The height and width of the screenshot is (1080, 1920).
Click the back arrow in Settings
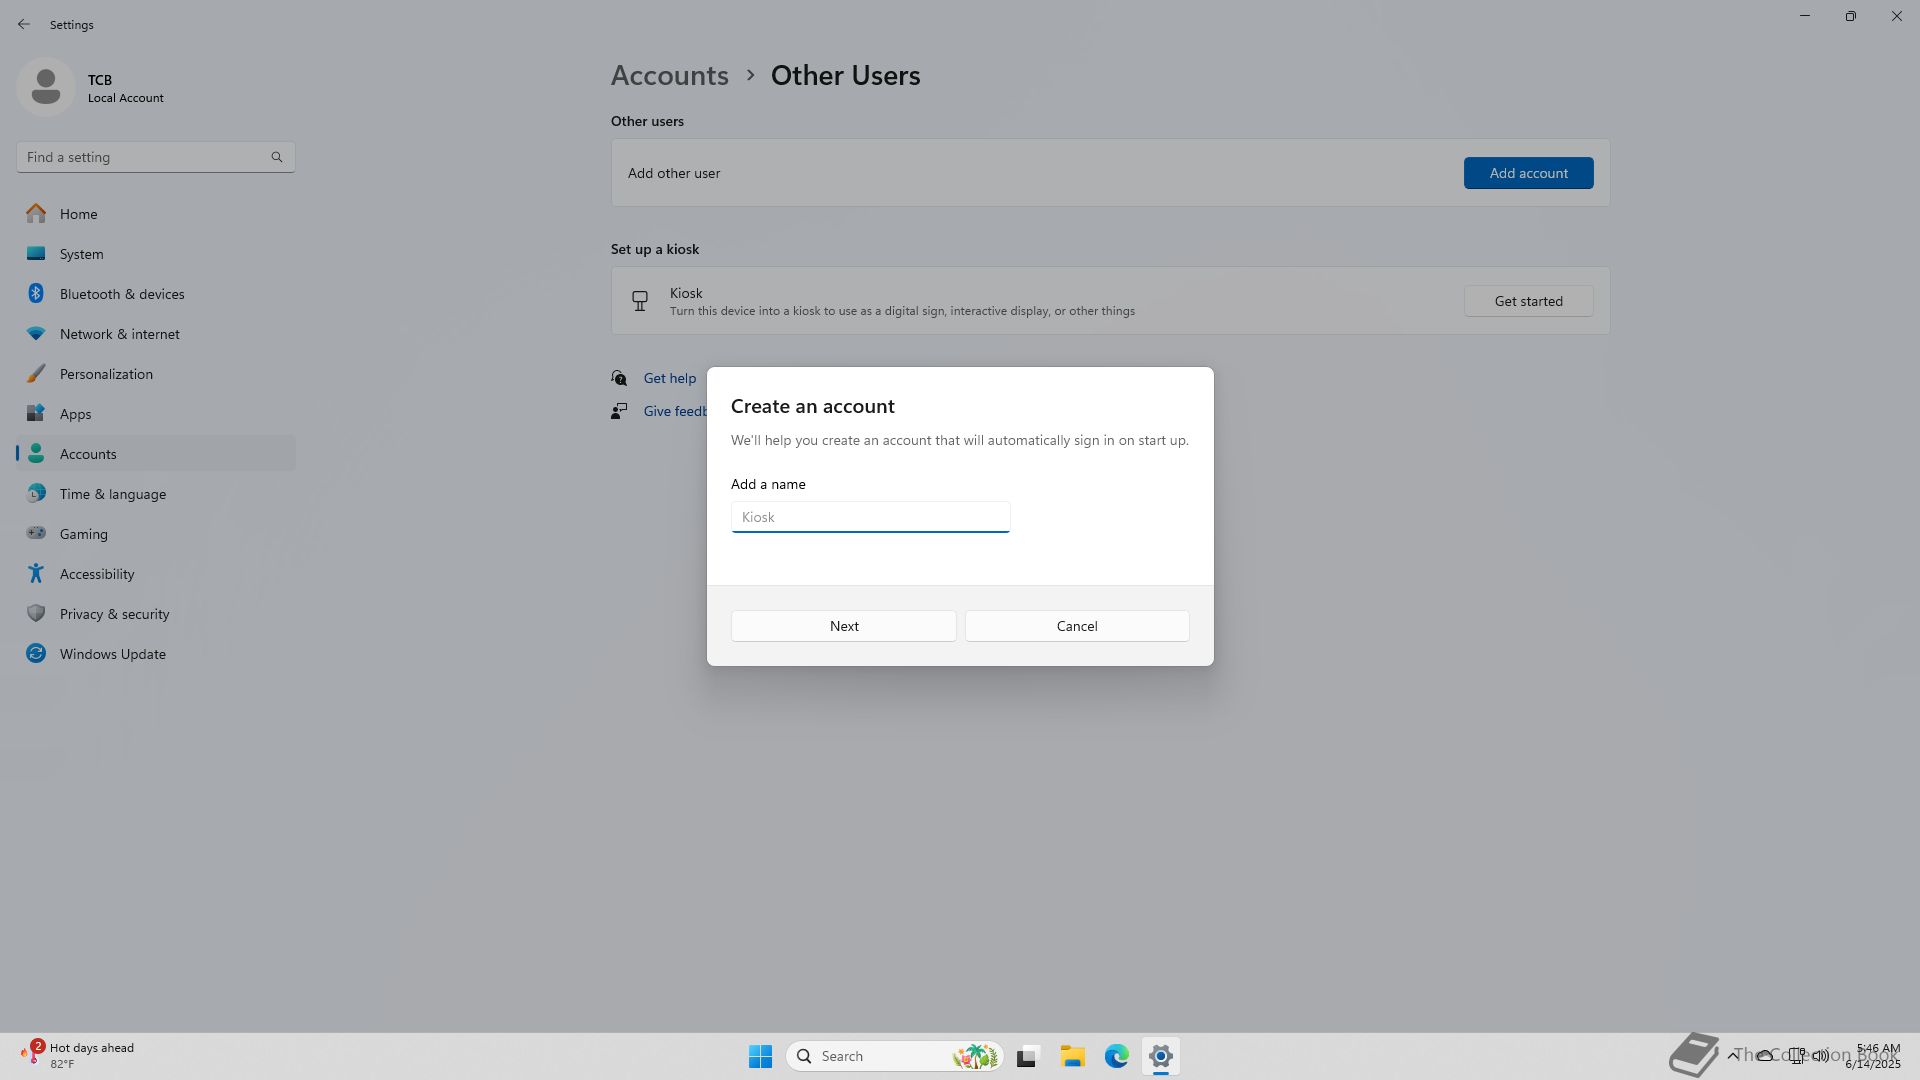tap(24, 24)
